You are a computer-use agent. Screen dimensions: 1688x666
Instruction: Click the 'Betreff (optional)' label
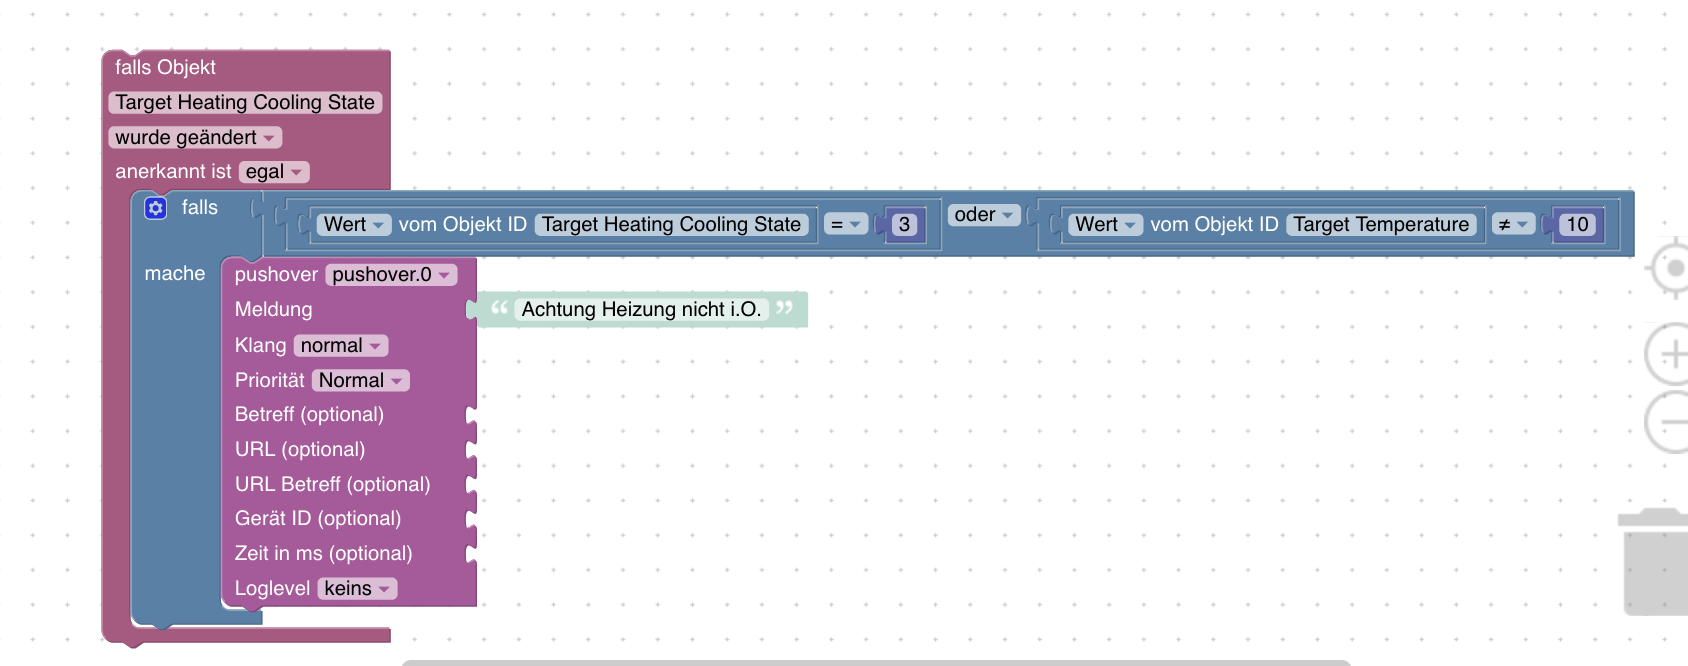[309, 415]
